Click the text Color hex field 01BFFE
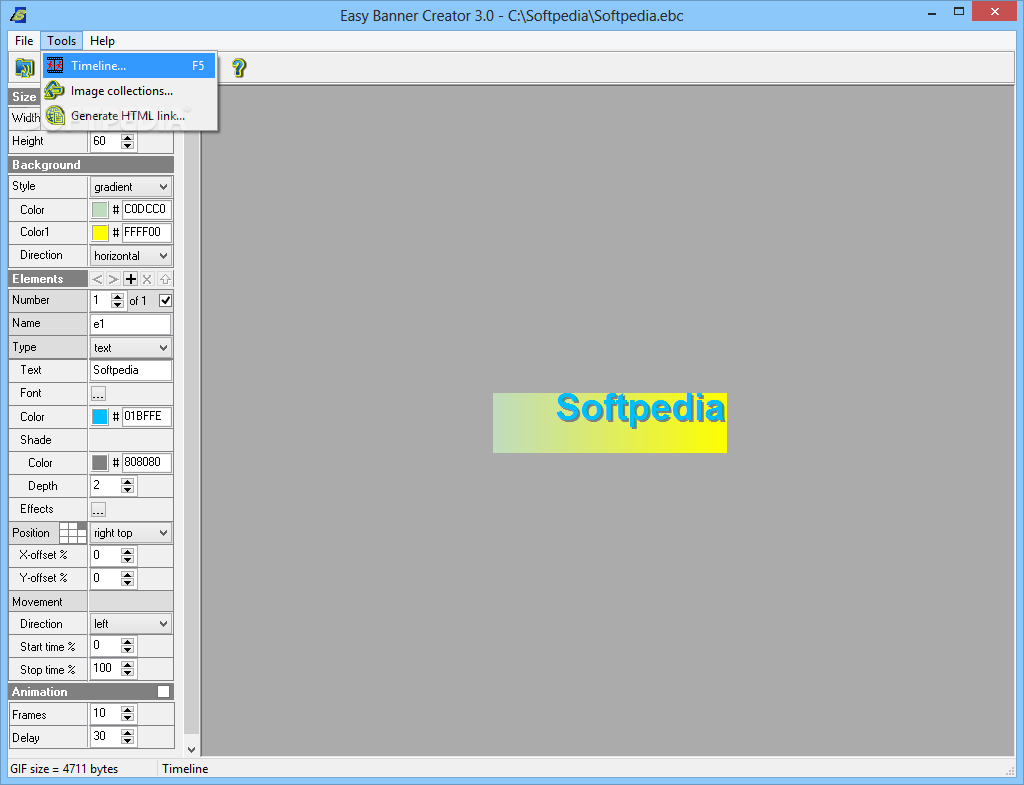The height and width of the screenshot is (785, 1024). click(147, 417)
